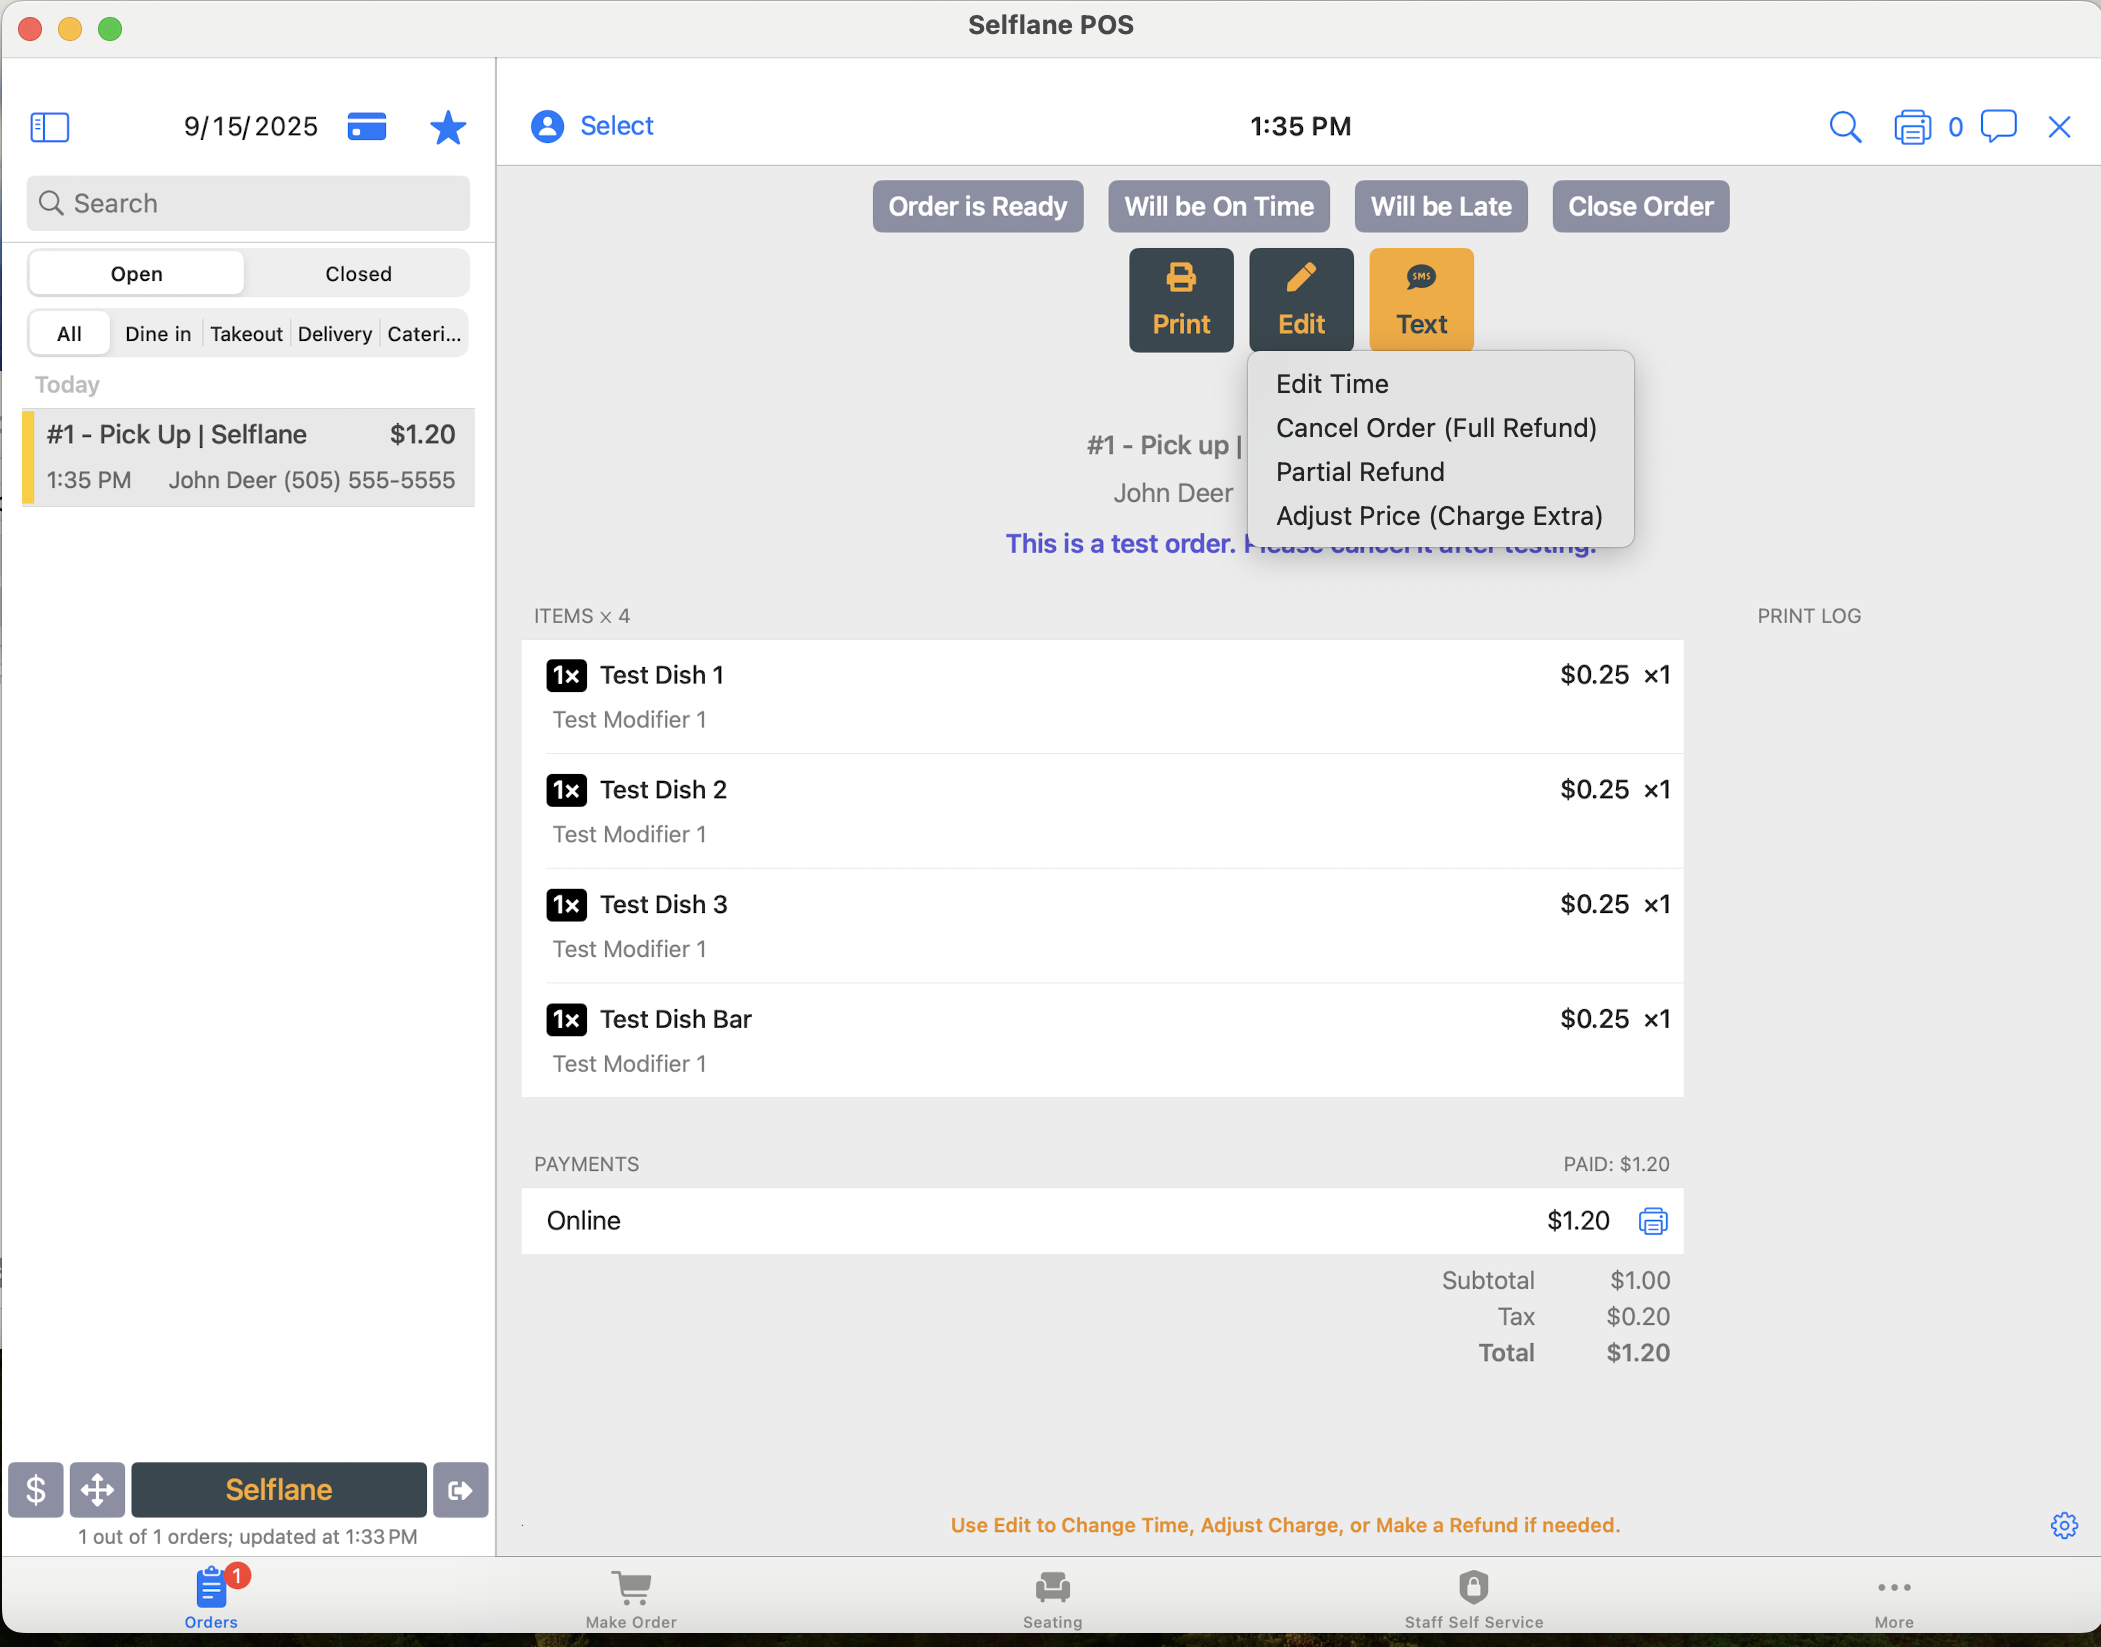This screenshot has height=1647, width=2101.
Task: Filter orders by Takeout
Action: click(x=246, y=334)
